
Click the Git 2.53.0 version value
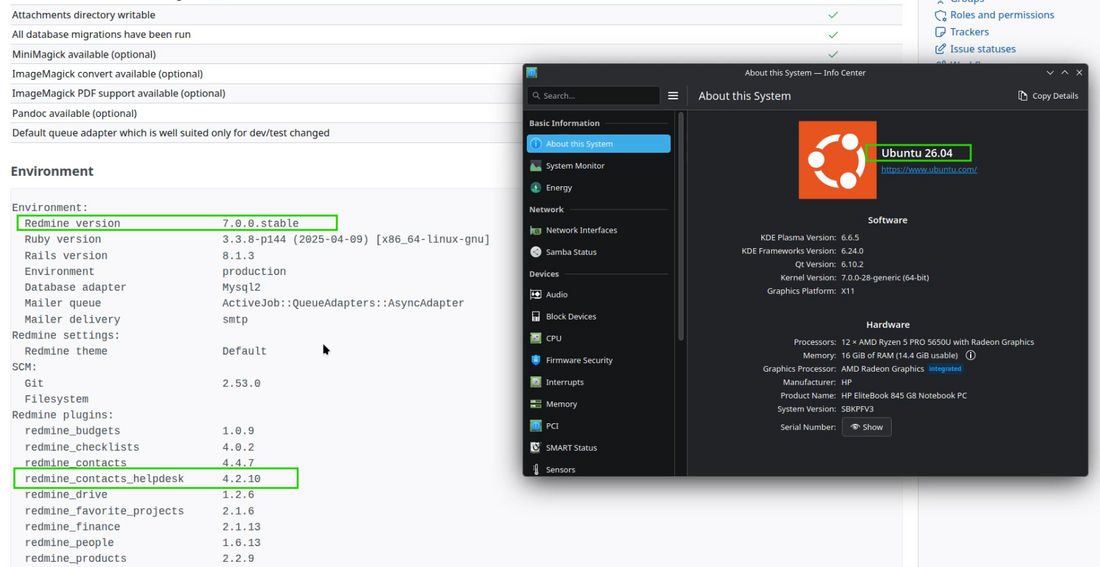(241, 383)
